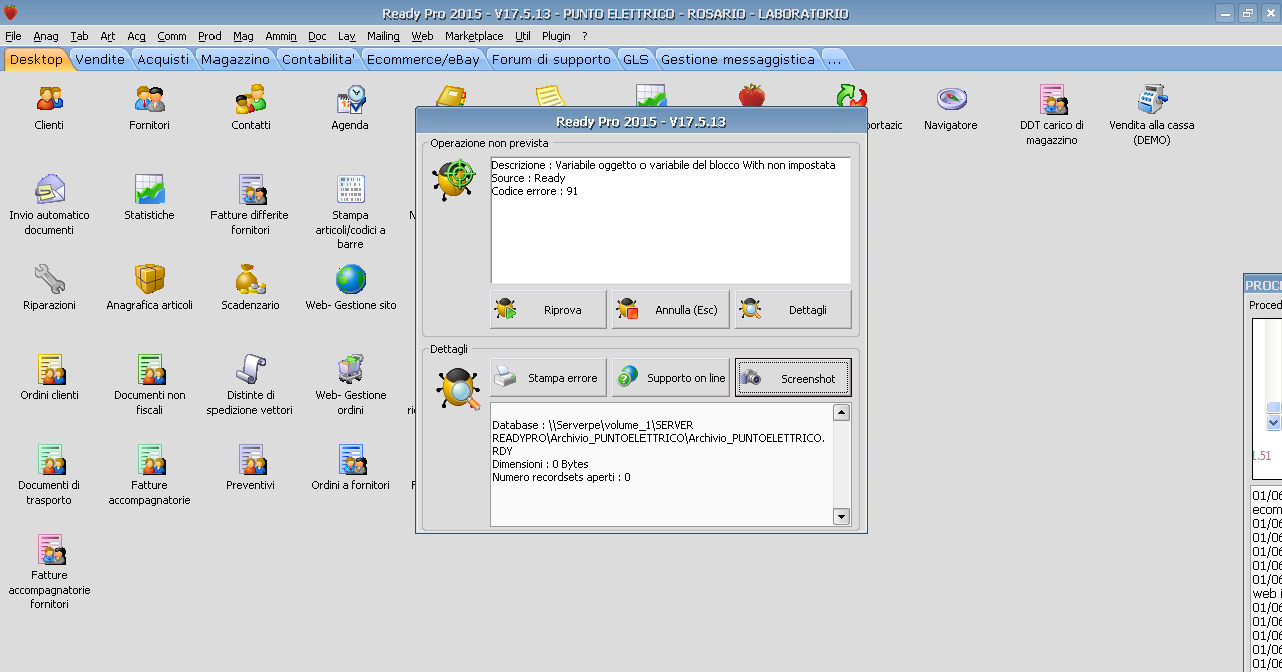
Task: Click 'Numero recordsets aperti : 0' line
Action: (x=561, y=477)
